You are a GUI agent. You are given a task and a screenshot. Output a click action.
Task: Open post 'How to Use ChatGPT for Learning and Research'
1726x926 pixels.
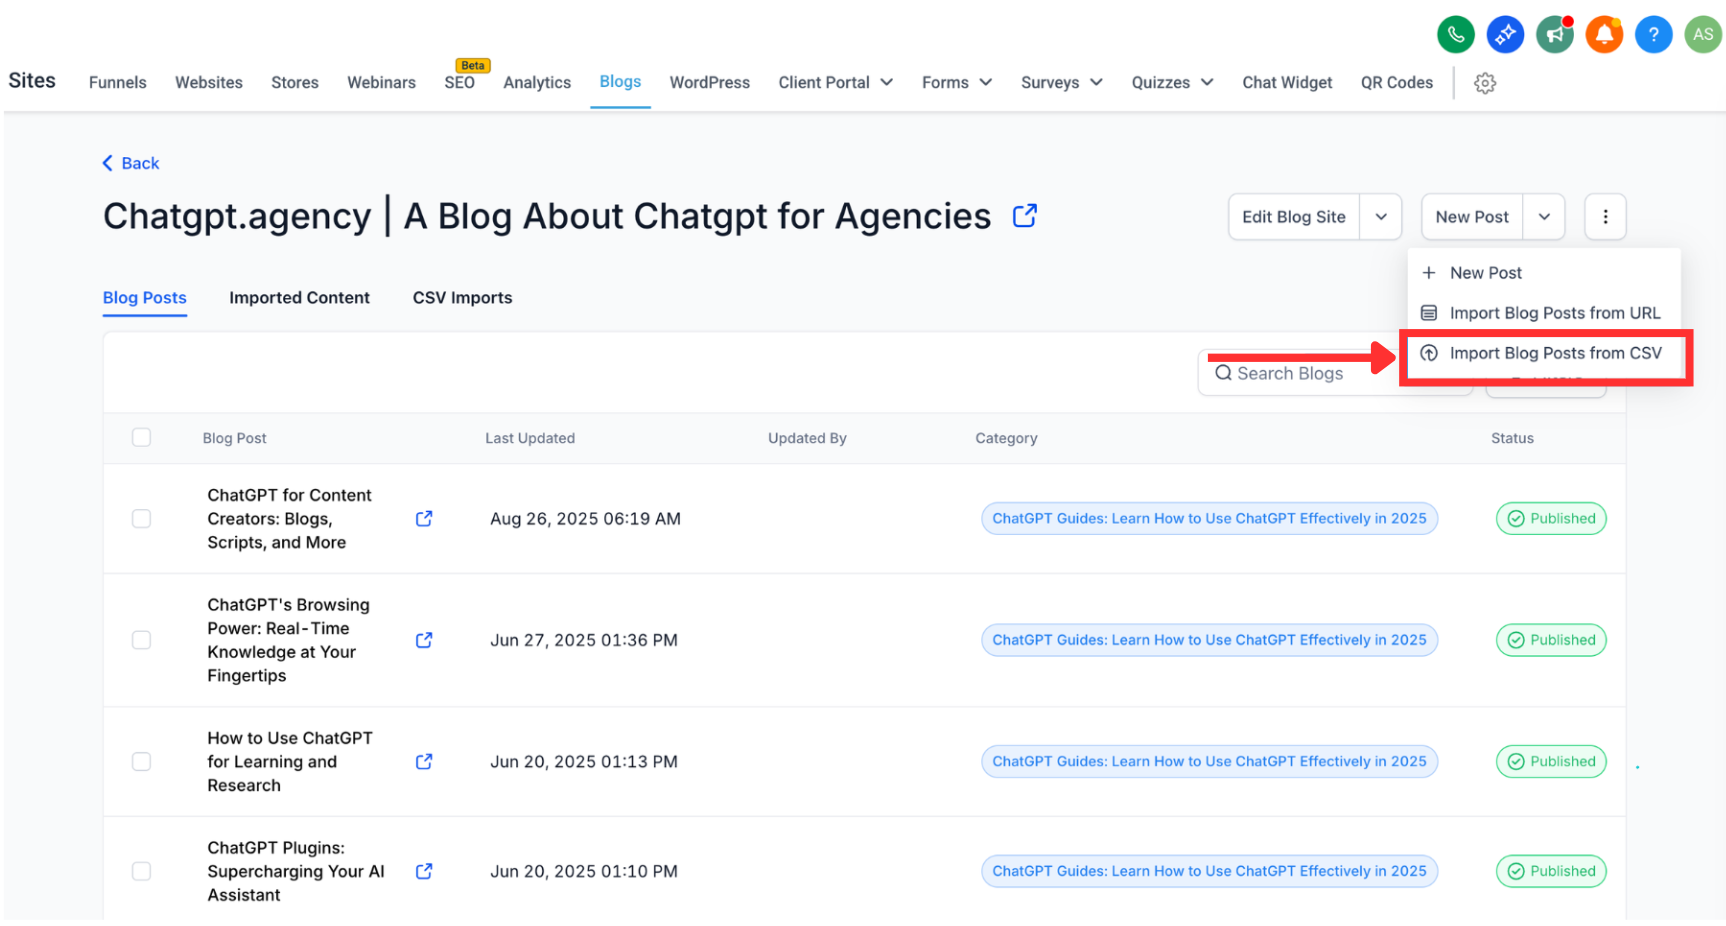point(290,762)
